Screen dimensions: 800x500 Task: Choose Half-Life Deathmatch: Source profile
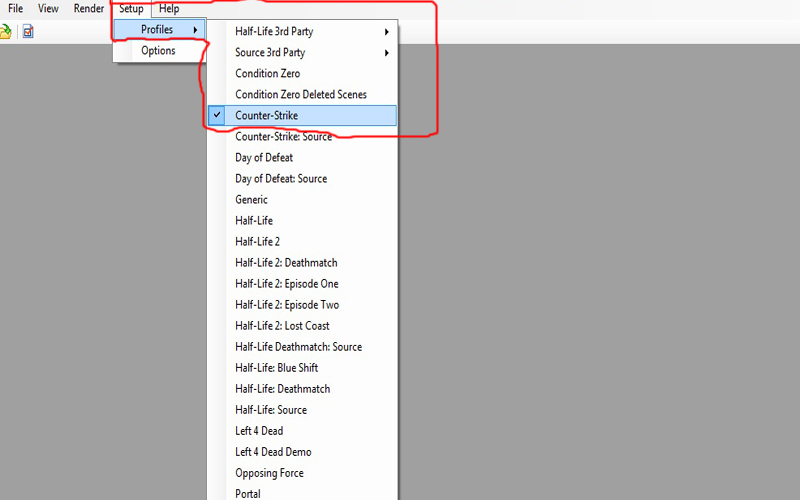[302, 346]
